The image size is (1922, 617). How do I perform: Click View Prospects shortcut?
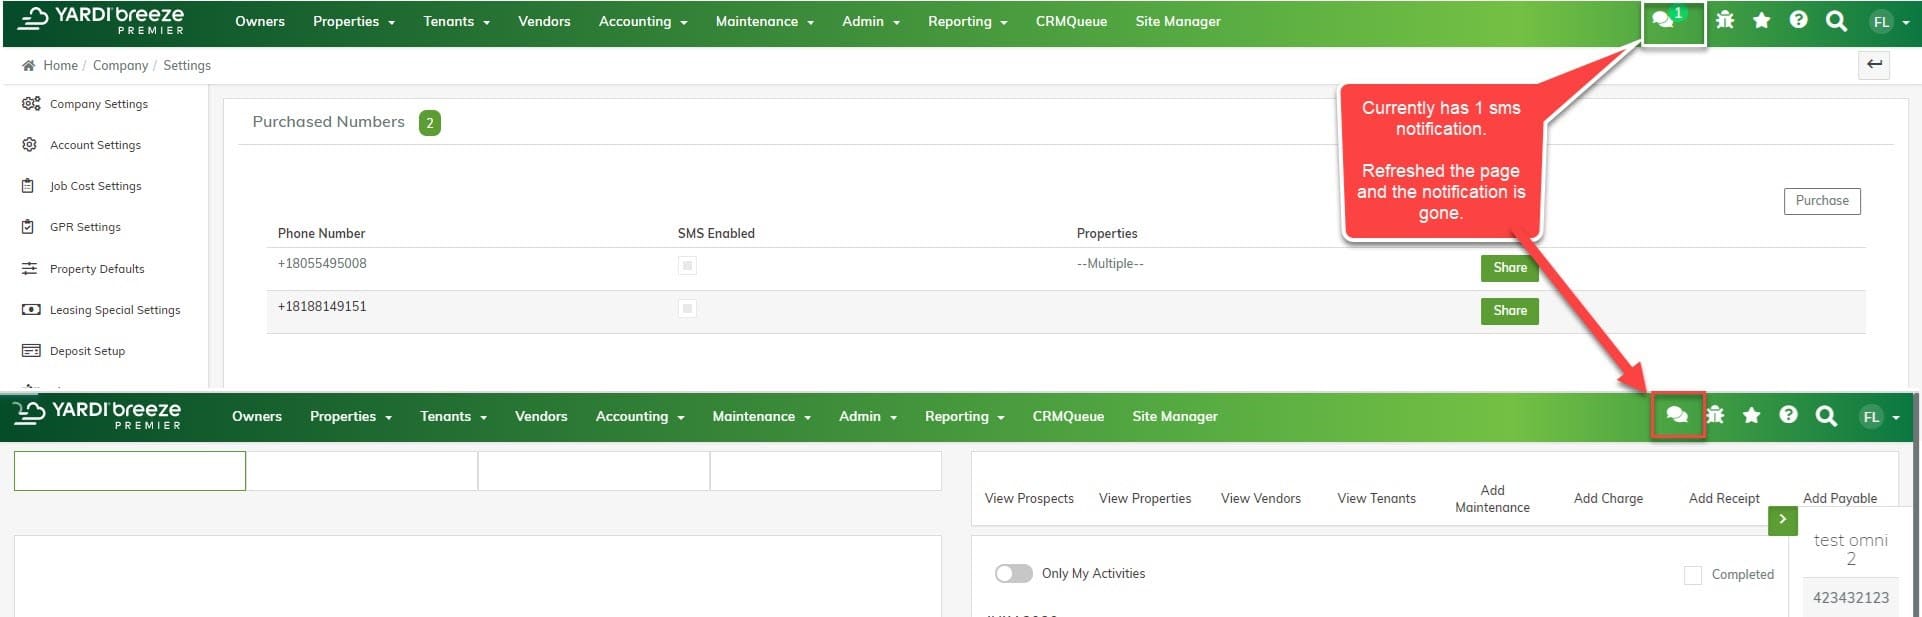coord(1029,498)
